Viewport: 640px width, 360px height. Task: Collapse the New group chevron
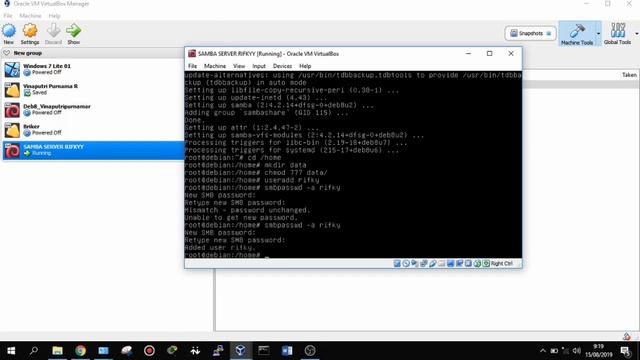click(x=7, y=53)
